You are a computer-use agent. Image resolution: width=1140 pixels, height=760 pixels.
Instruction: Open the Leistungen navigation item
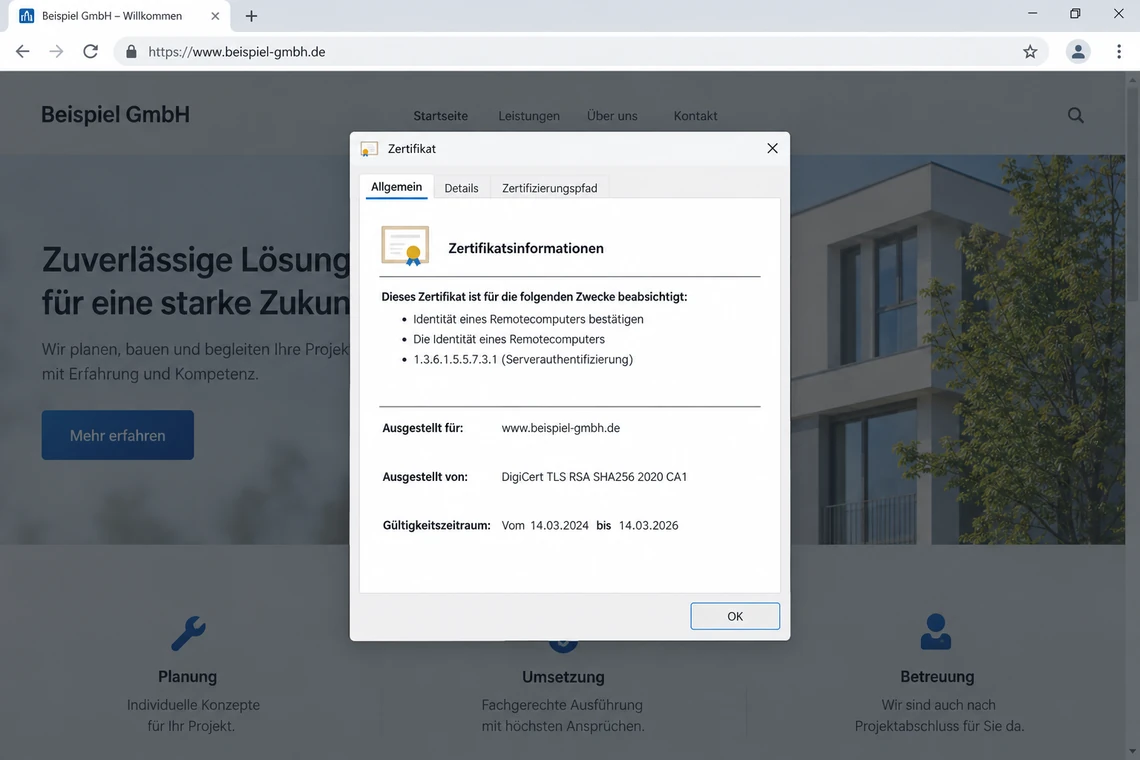(529, 116)
